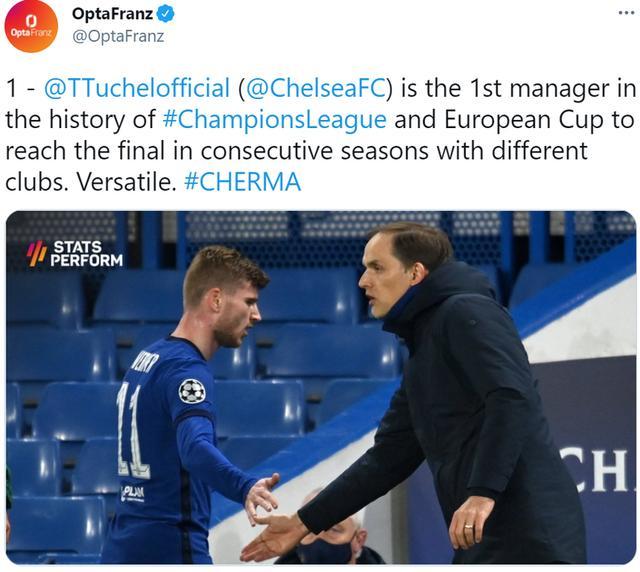Open the #ChampionsLeague hashtag

pos(274,121)
